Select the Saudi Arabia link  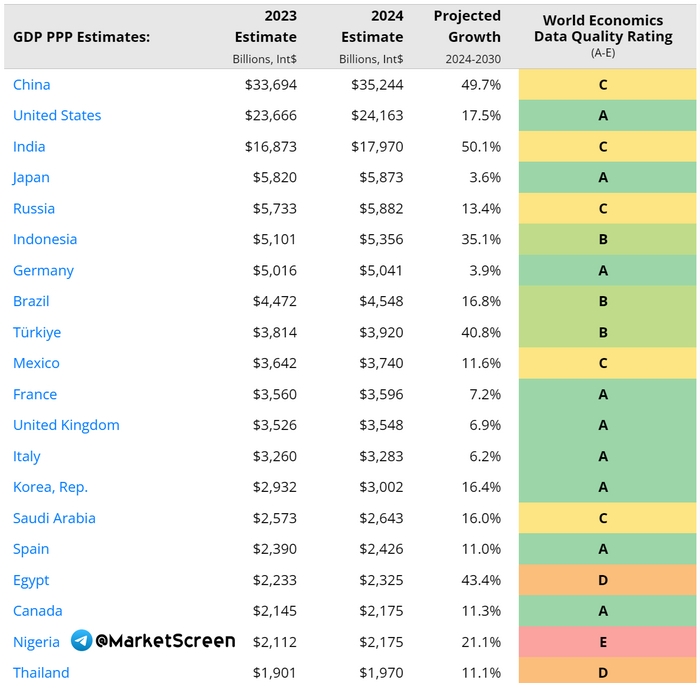(x=54, y=518)
